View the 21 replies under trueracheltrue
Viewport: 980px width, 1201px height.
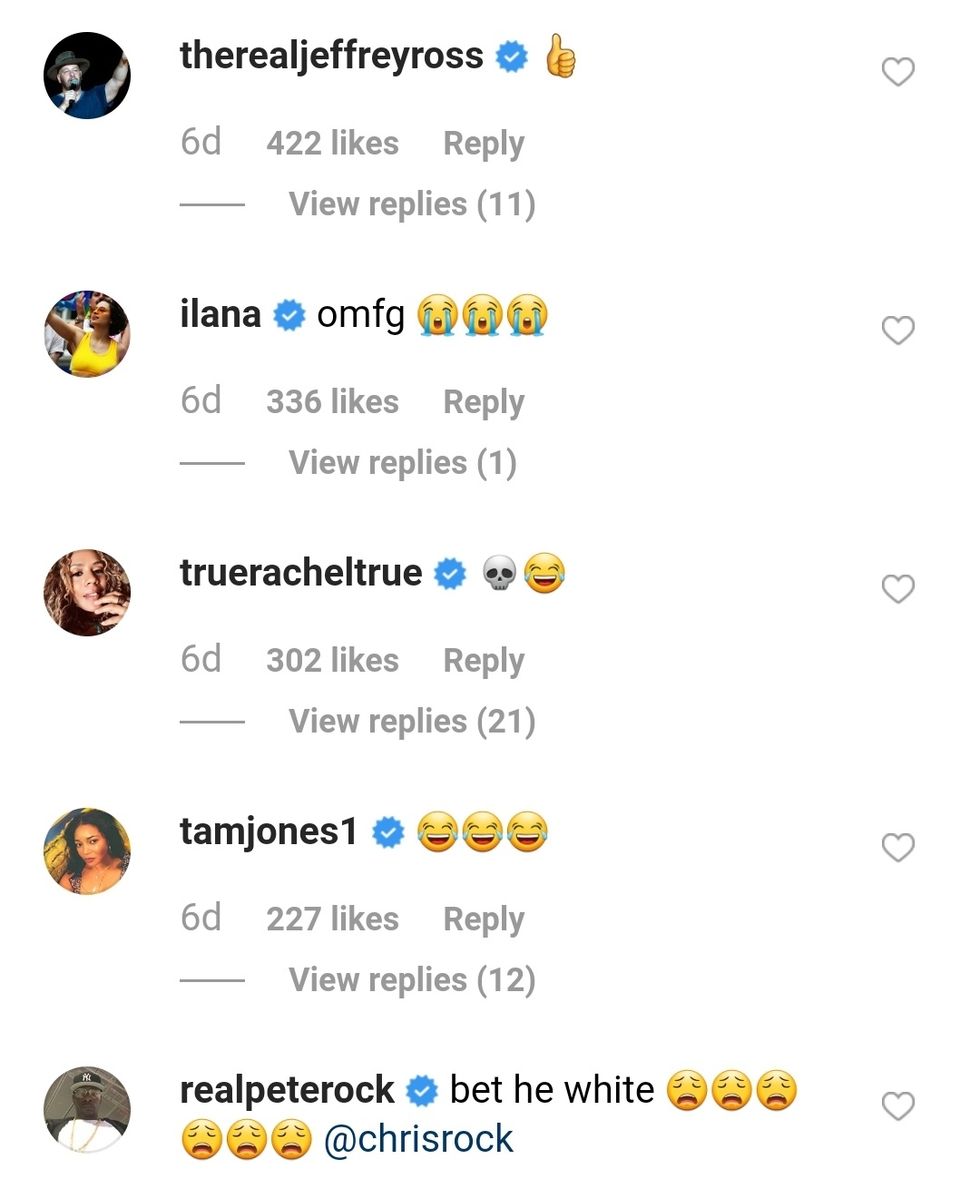tap(411, 721)
